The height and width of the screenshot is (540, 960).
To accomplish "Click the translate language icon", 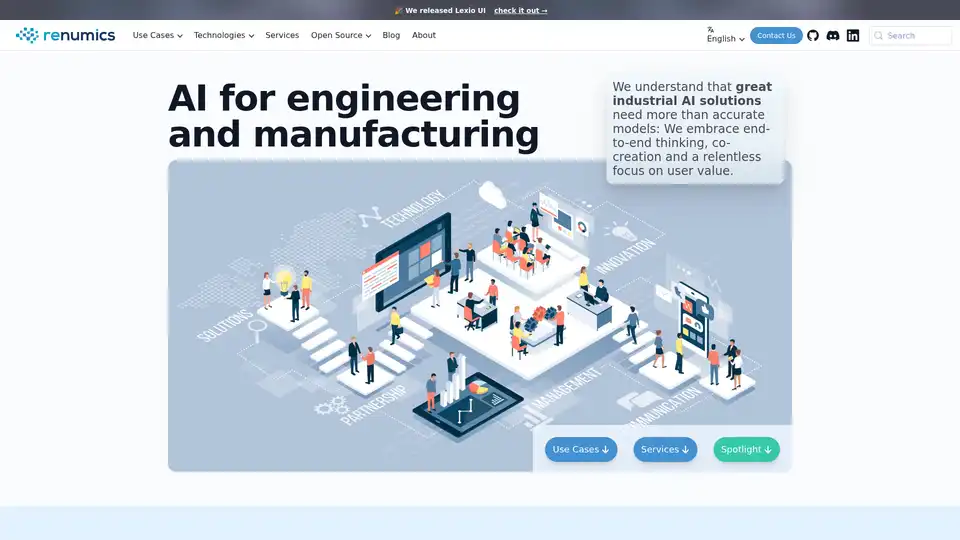I will (711, 29).
